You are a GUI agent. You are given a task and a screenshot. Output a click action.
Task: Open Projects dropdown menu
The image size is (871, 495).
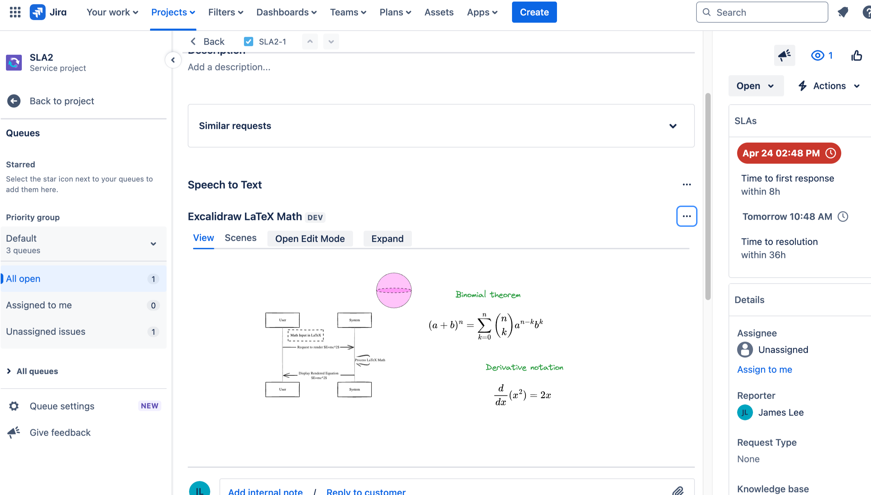(173, 12)
